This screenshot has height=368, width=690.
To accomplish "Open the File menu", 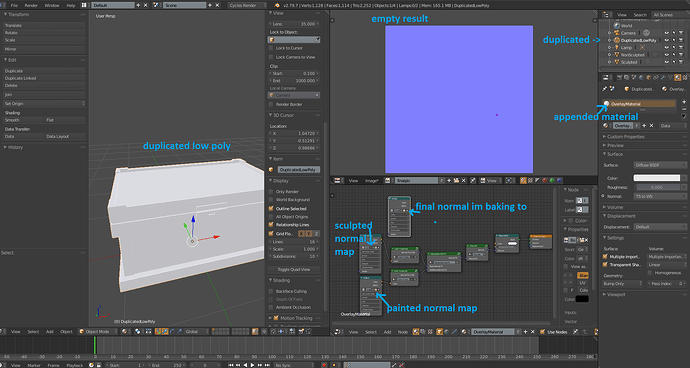I will point(14,5).
